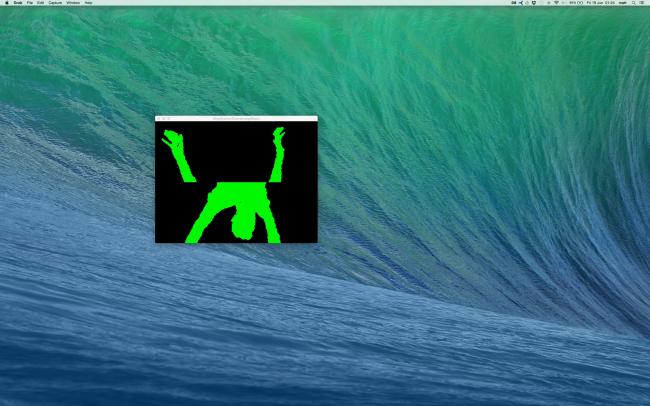Open the Help menu
Screen dimensions: 650x406
click(x=88, y=2)
